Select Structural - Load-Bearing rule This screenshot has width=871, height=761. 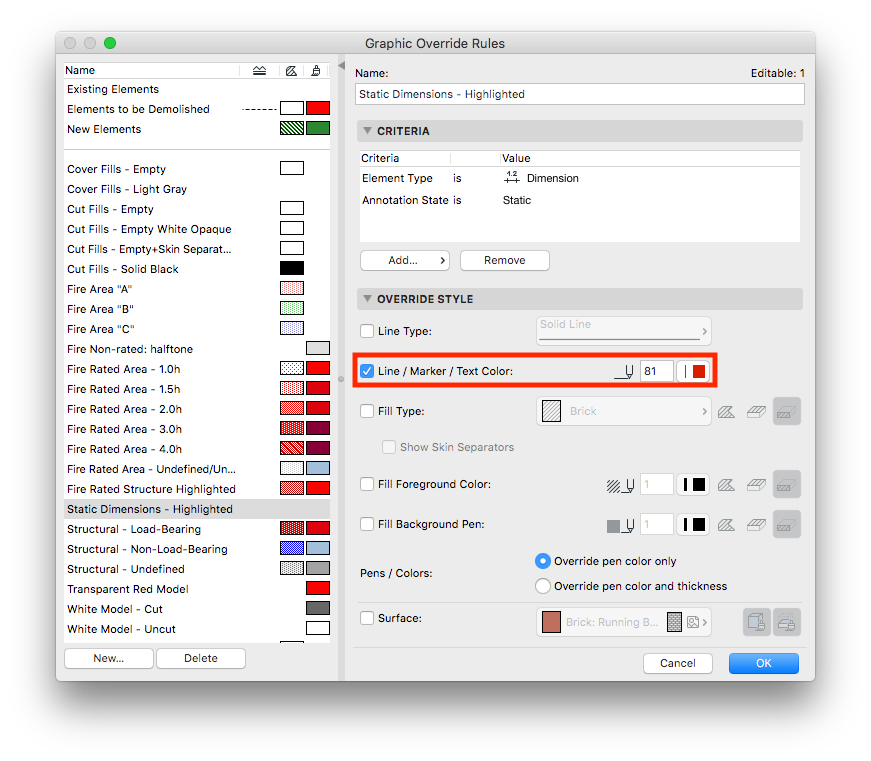[197, 529]
